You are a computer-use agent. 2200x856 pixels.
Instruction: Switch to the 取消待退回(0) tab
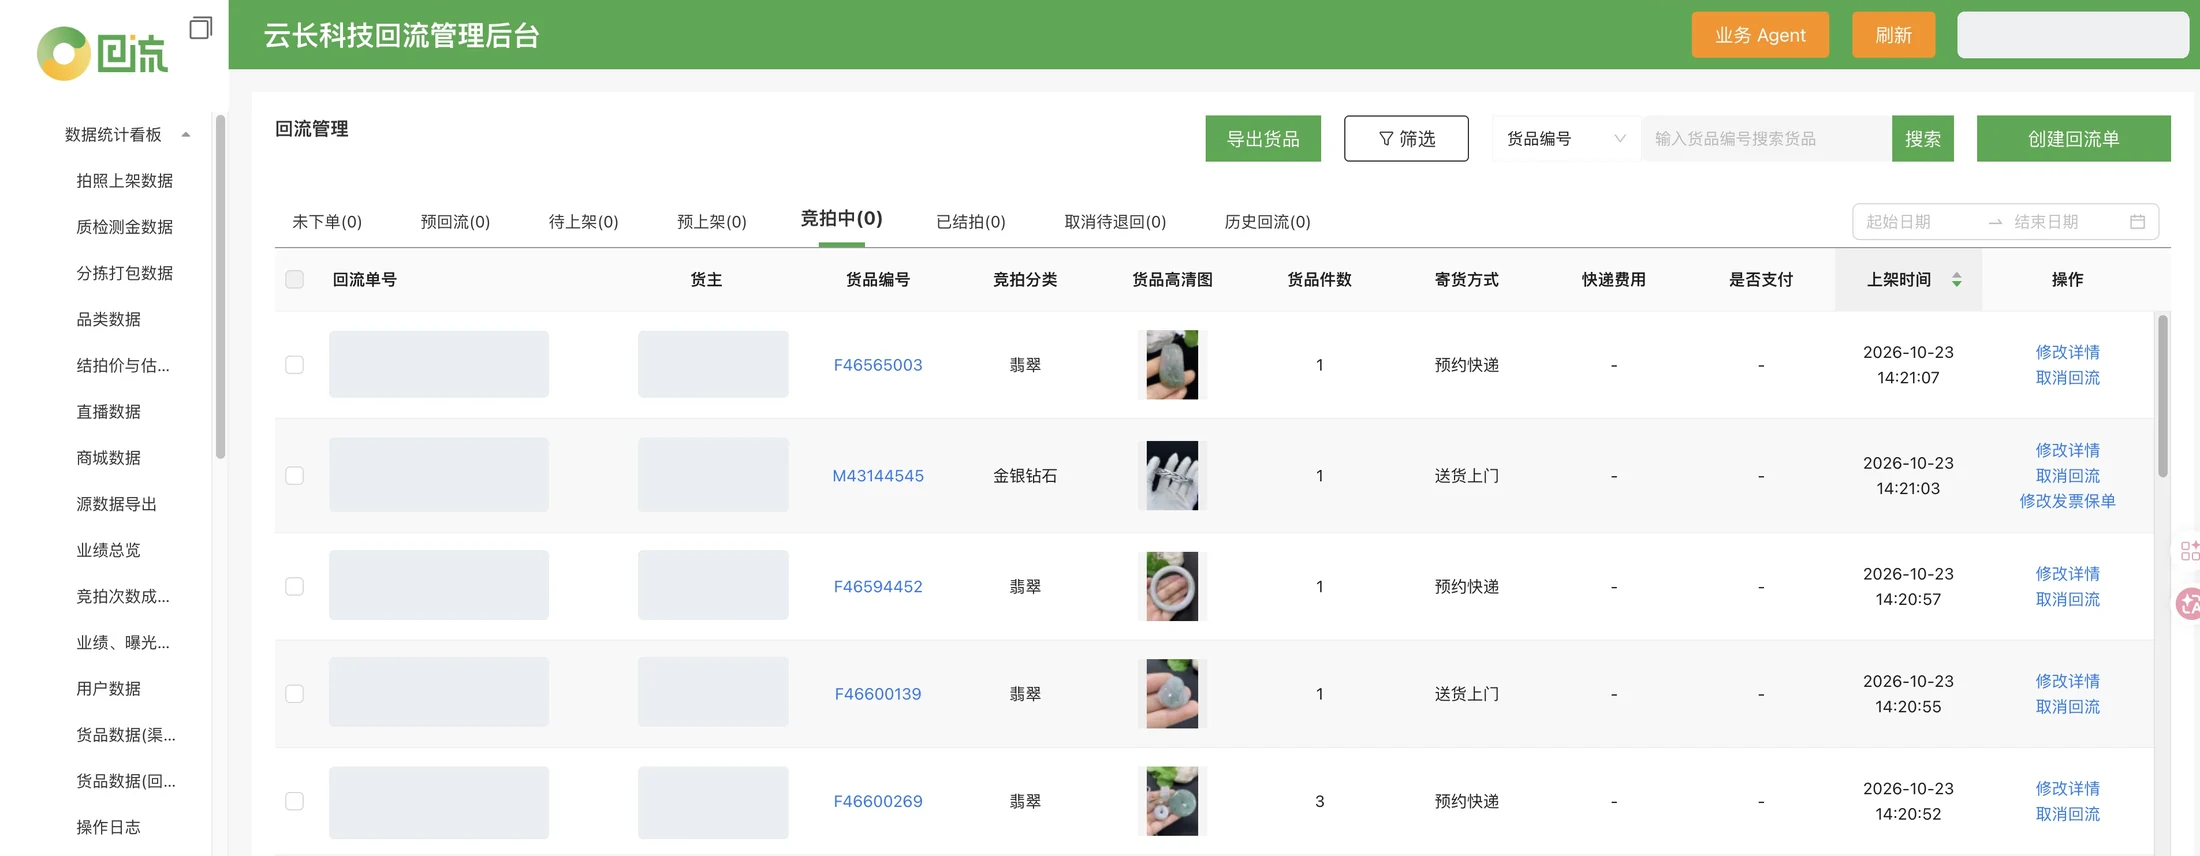(x=1115, y=222)
